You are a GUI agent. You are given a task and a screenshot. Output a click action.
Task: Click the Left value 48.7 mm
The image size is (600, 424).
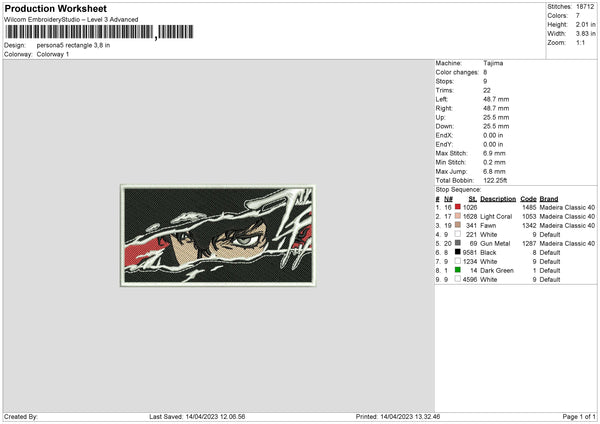[496, 99]
